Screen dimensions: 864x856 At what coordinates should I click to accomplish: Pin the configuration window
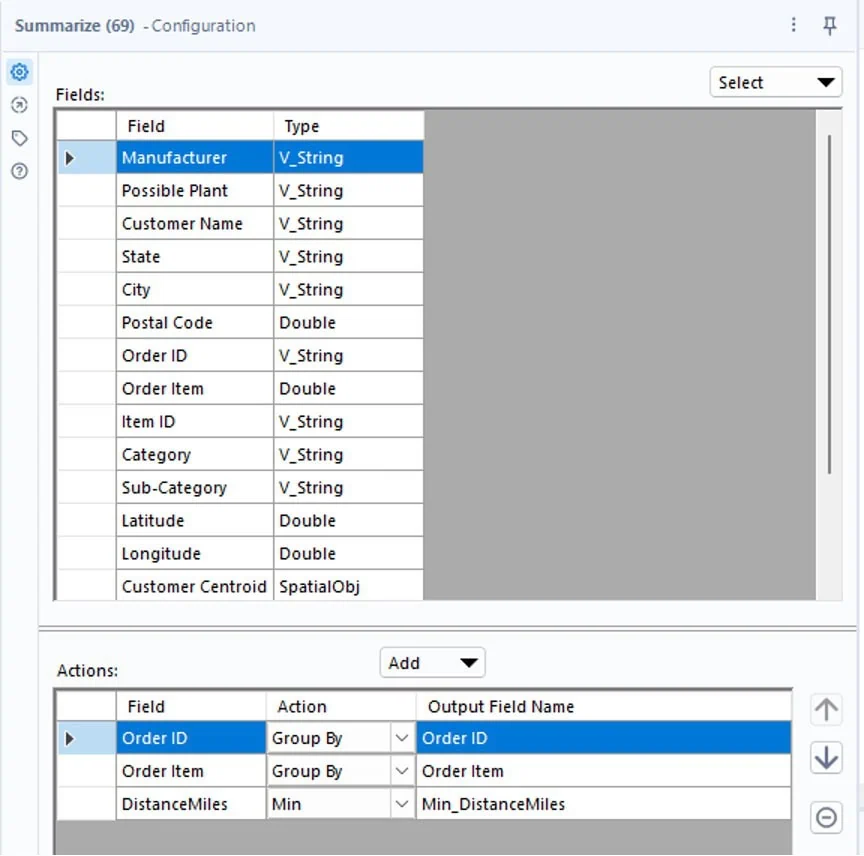[829, 26]
